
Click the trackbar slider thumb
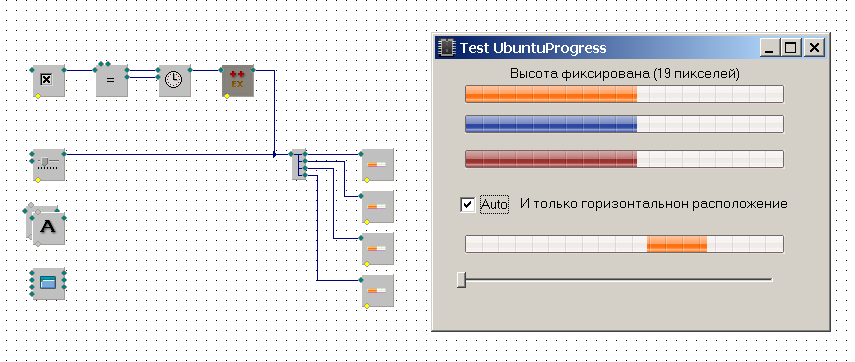[461, 280]
